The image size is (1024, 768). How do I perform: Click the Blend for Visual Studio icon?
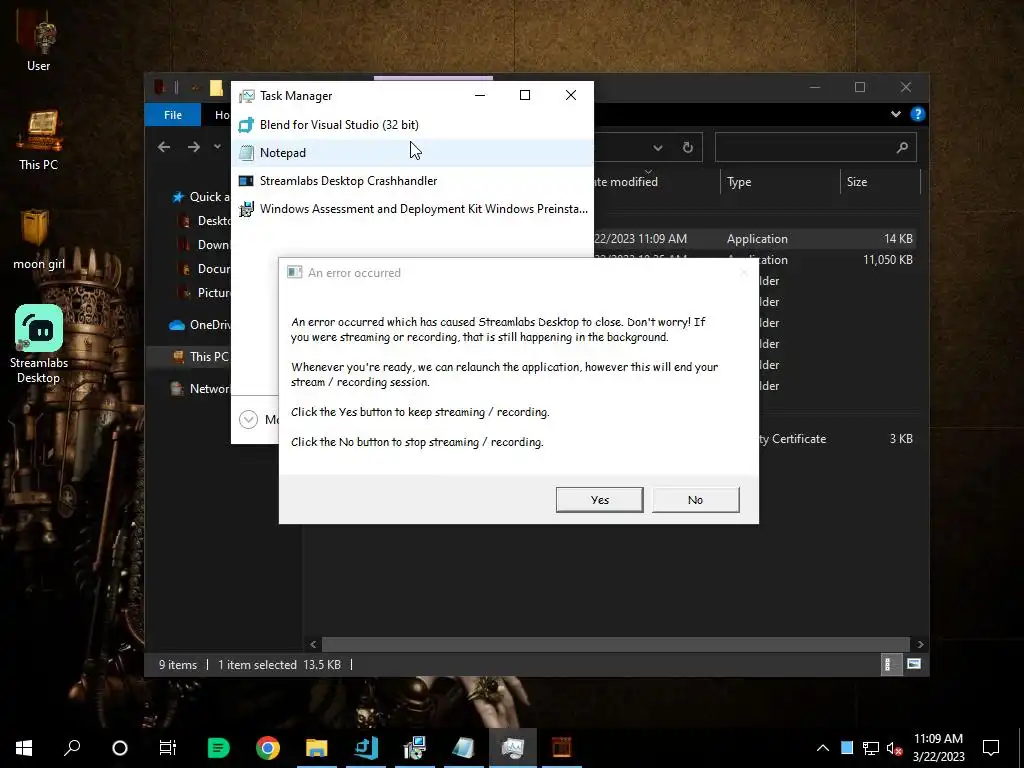[x=246, y=125]
